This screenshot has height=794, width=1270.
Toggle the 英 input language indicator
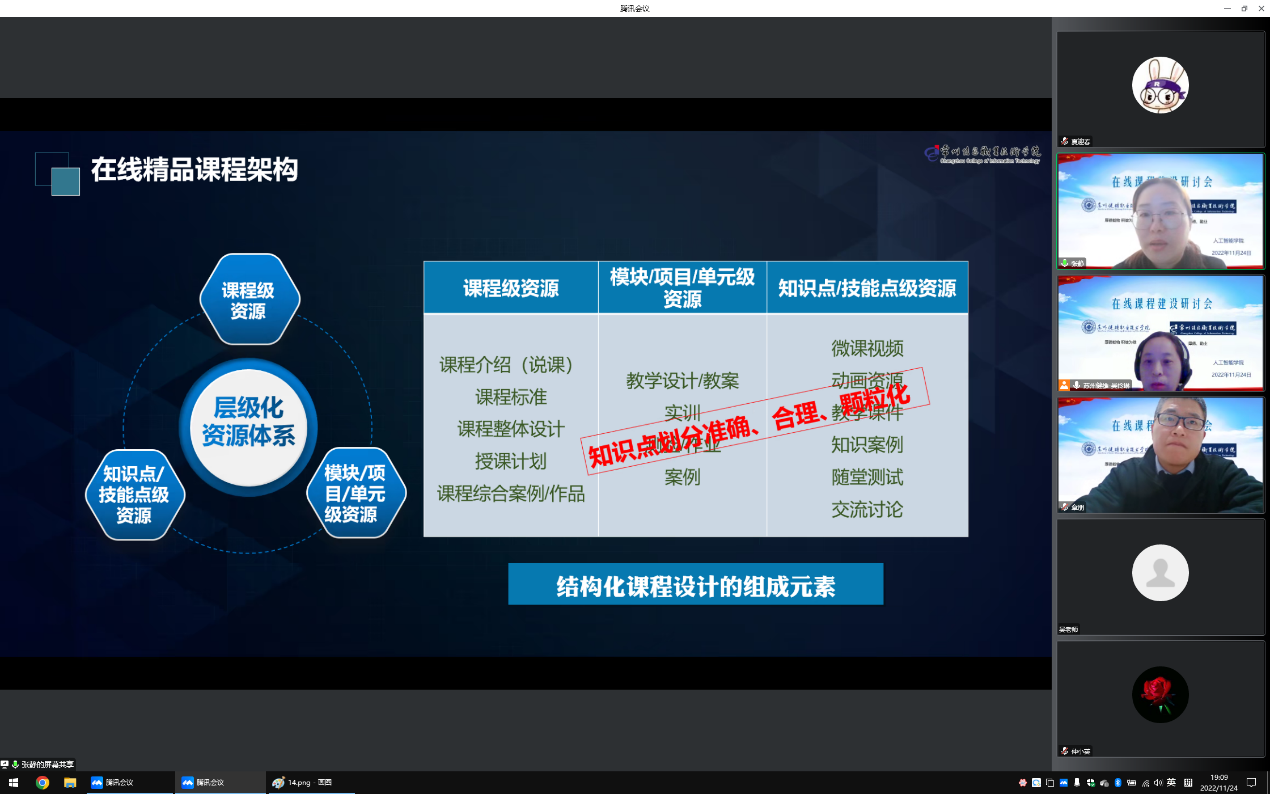point(1171,782)
